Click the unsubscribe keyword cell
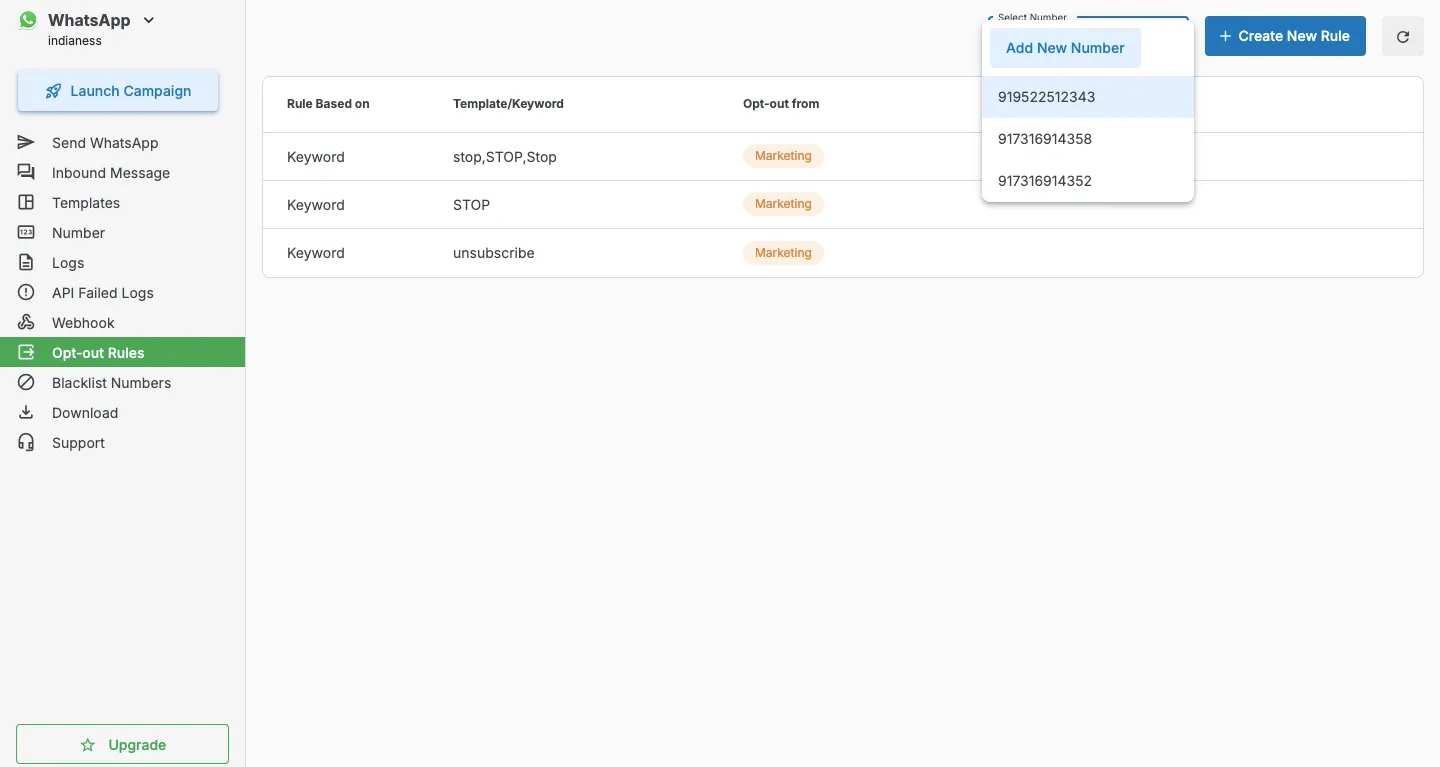Image resolution: width=1440 pixels, height=767 pixels. click(494, 253)
